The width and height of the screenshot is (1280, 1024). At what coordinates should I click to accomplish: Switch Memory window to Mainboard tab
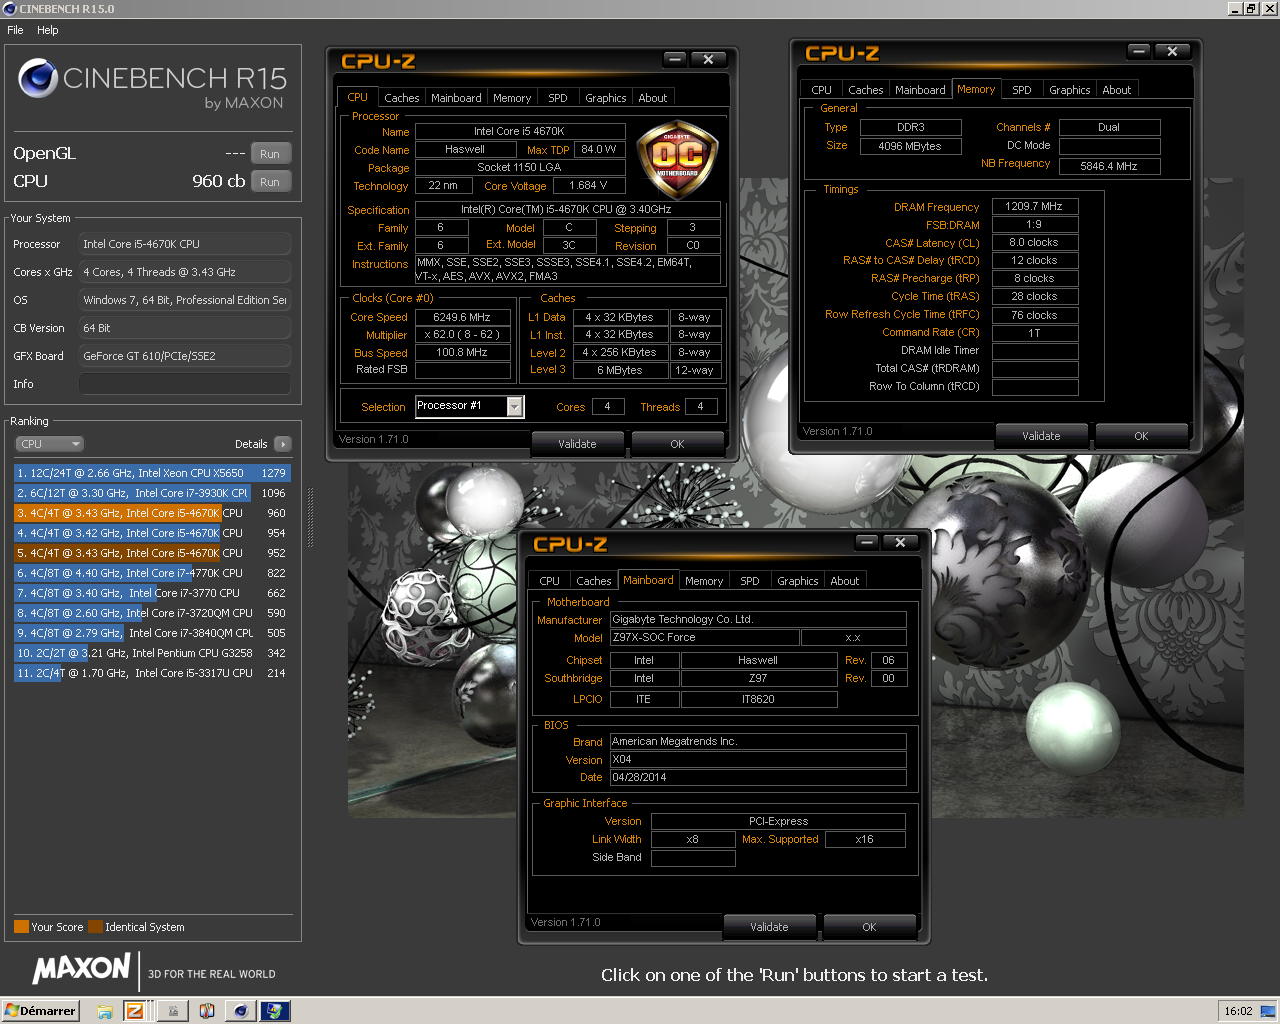coord(920,90)
